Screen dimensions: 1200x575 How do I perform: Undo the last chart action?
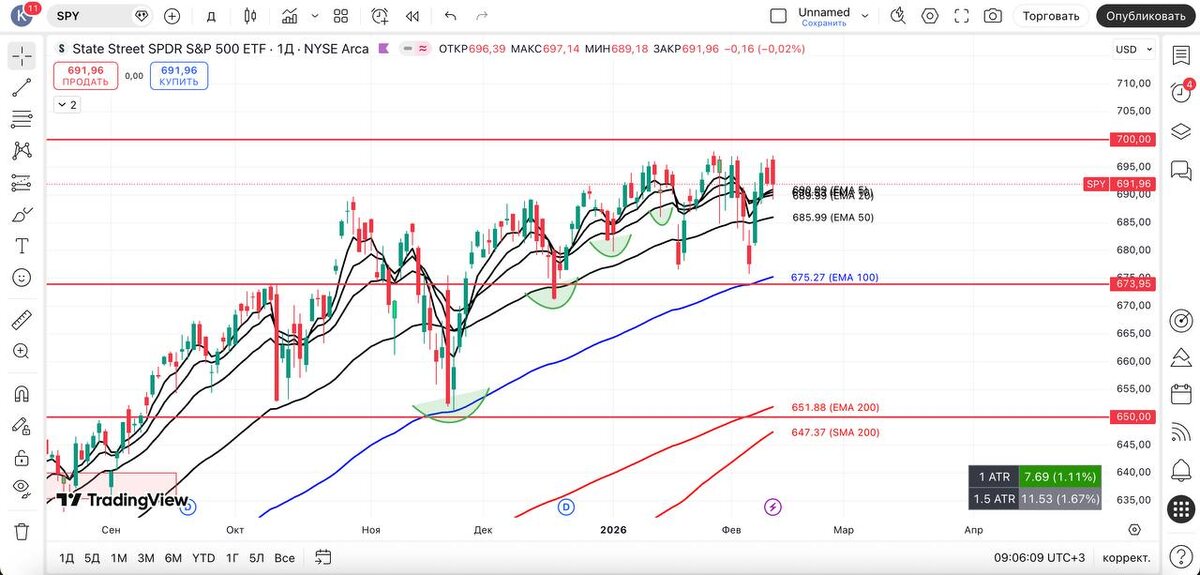(x=450, y=16)
